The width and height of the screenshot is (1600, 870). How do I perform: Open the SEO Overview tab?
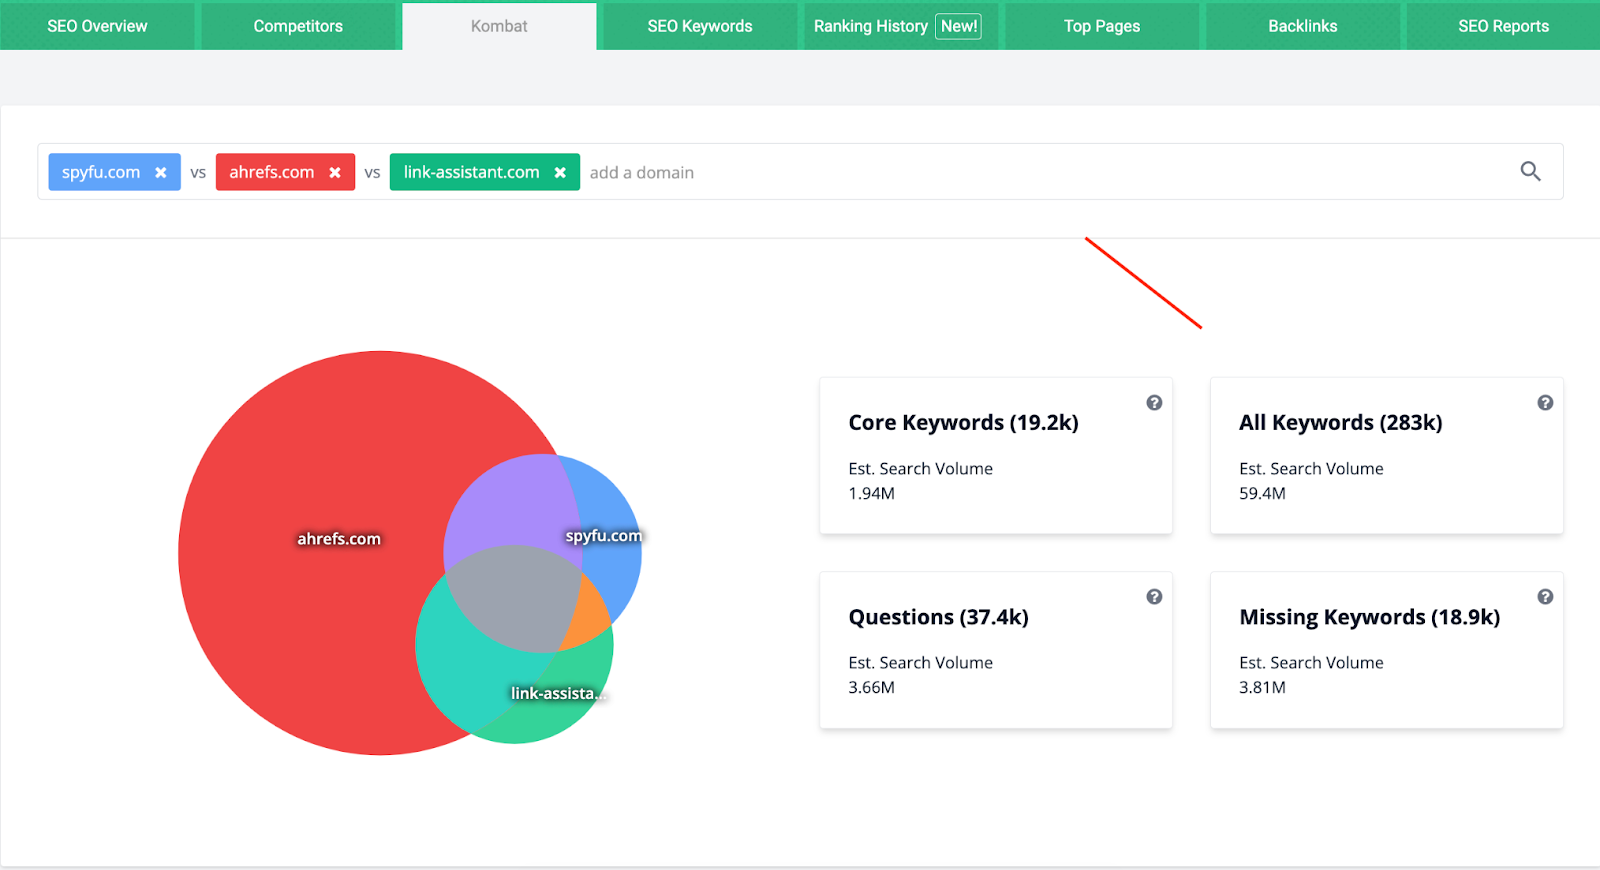97,26
